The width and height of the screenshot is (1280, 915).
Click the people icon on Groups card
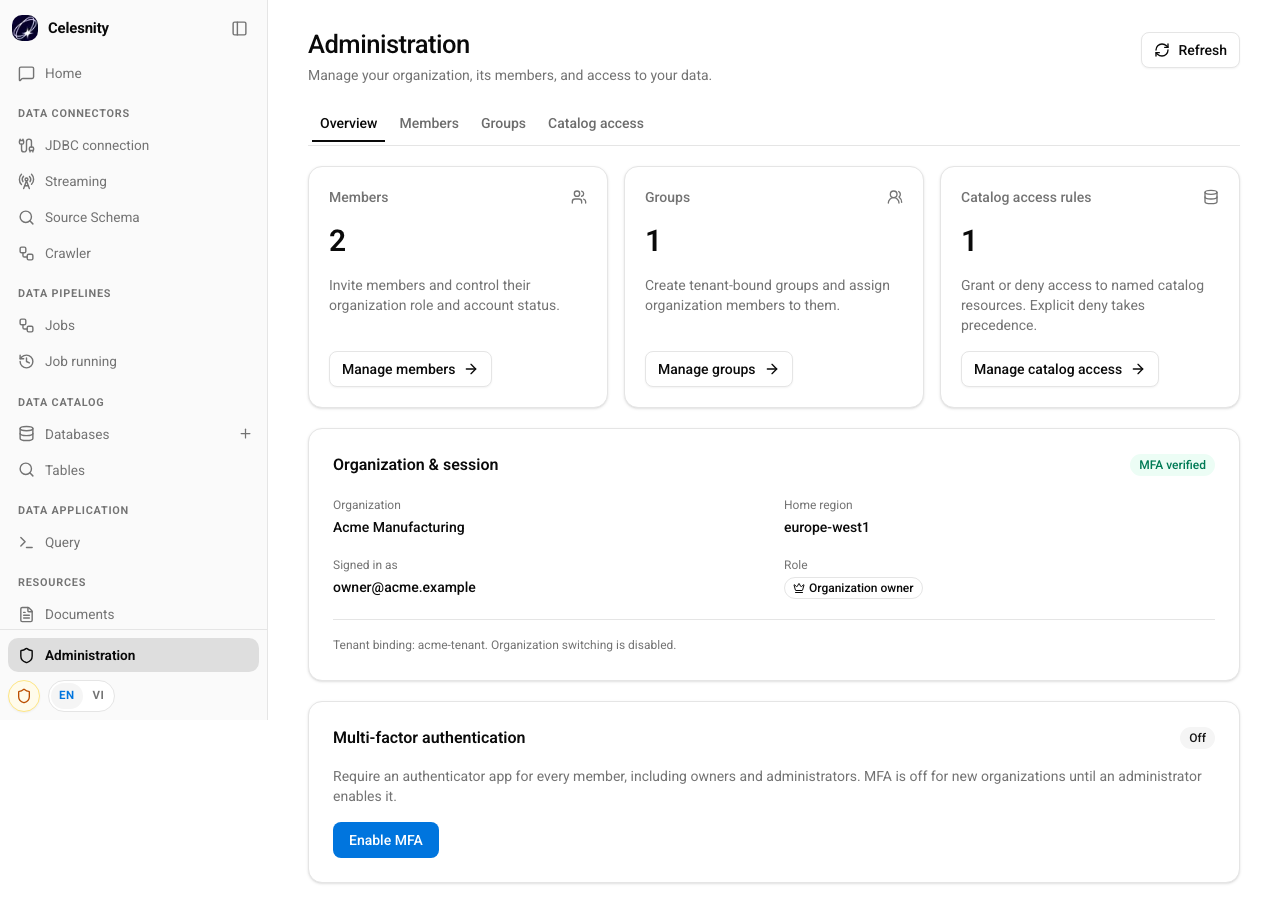(x=895, y=197)
